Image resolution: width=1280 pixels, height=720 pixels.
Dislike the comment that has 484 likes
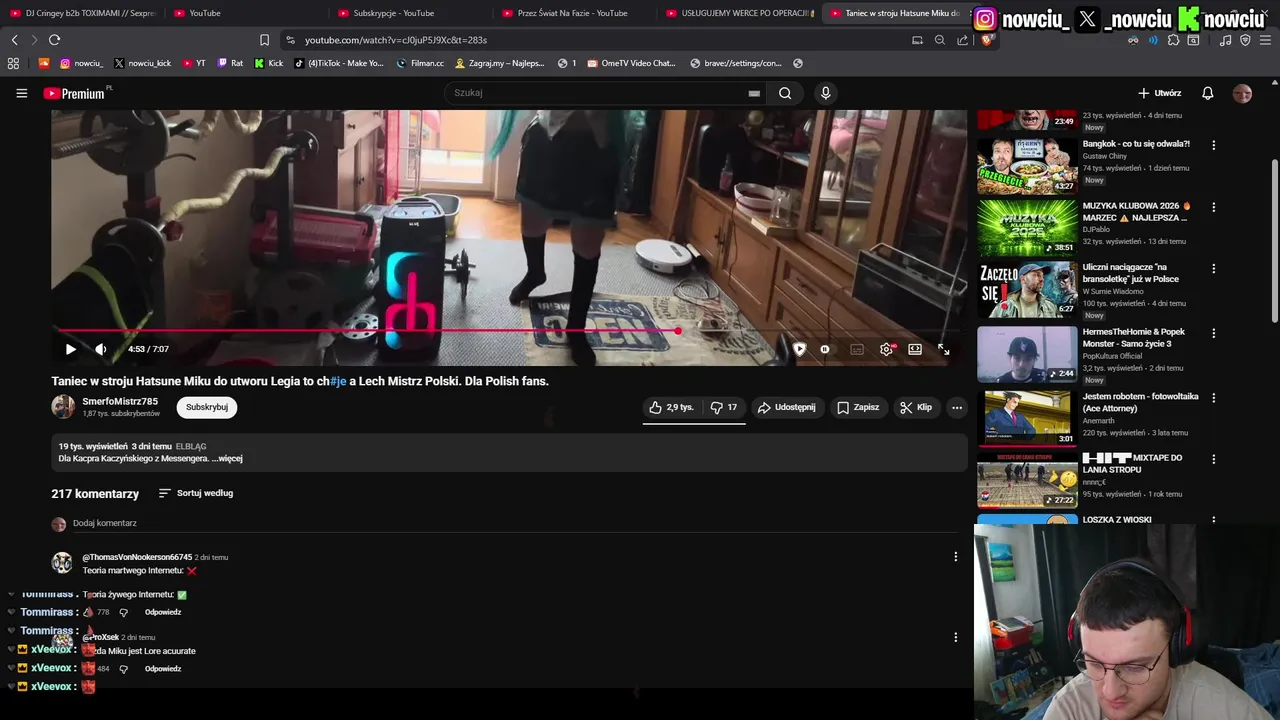[124, 669]
